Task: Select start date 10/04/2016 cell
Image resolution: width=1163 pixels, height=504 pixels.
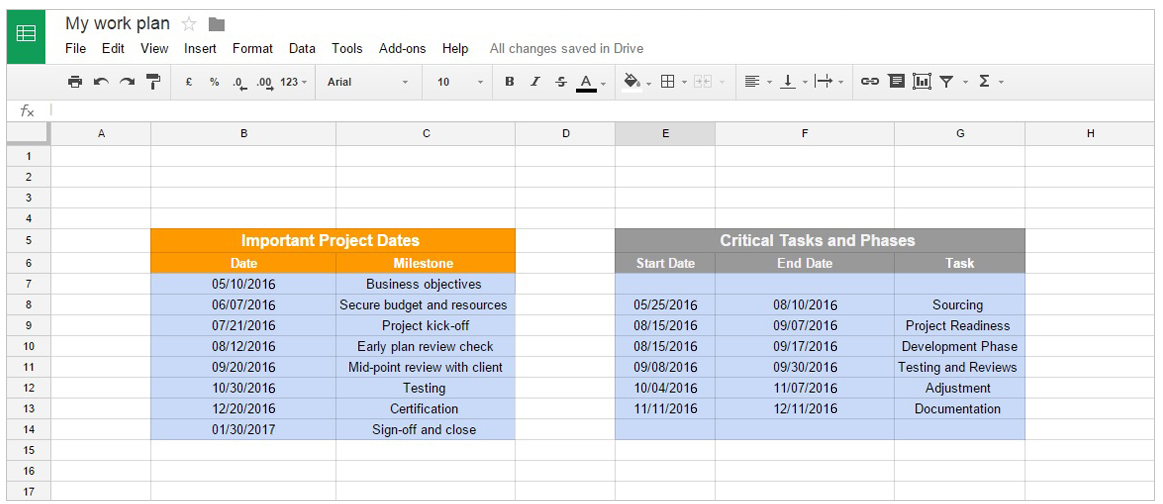Action: [x=665, y=388]
